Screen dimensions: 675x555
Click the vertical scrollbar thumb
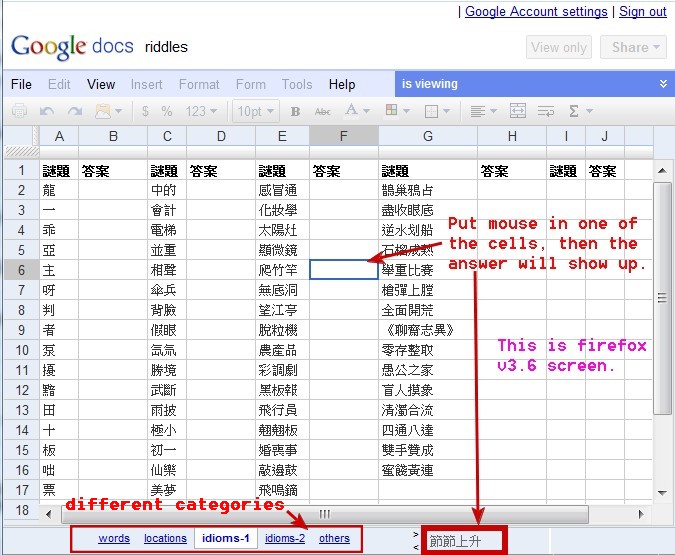tap(663, 298)
